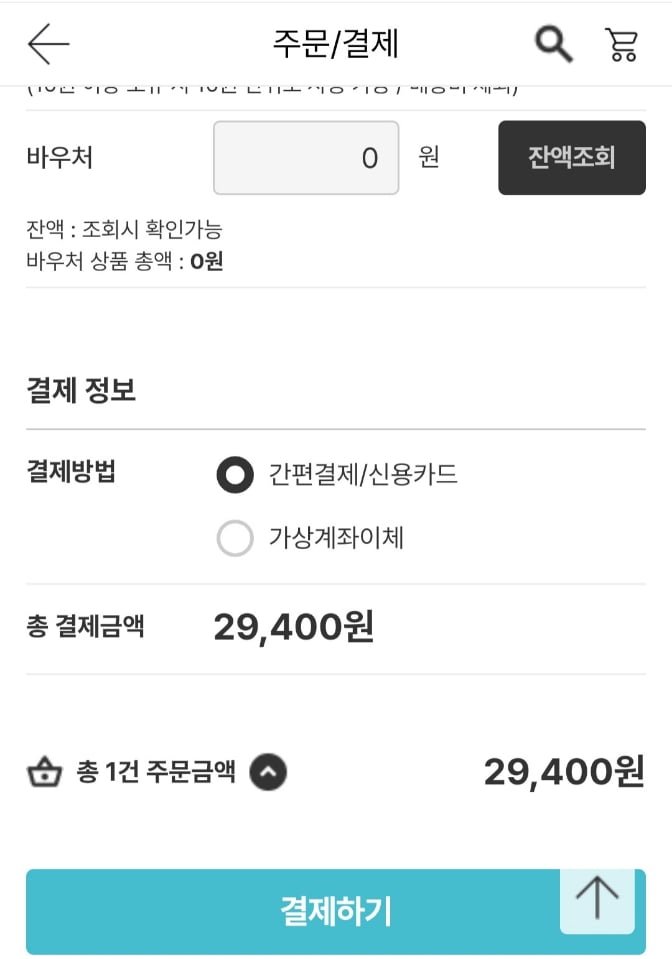672x959 pixels.
Task: Tap the 잔액 : 조회시 확인가능 text
Action: click(124, 230)
